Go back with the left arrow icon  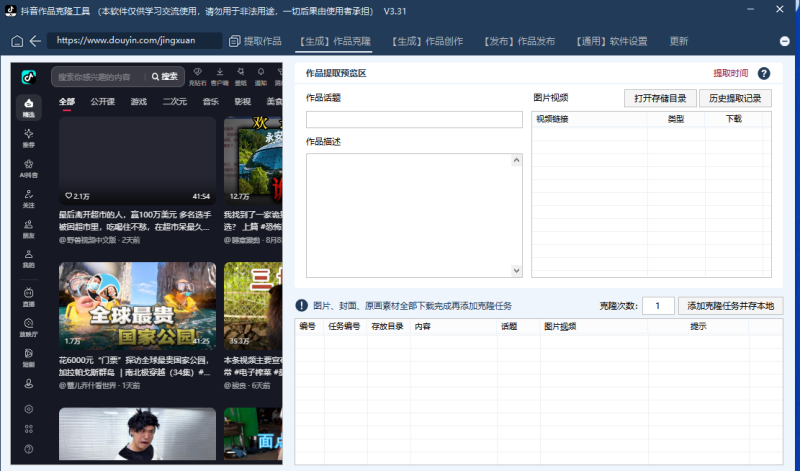pos(35,41)
